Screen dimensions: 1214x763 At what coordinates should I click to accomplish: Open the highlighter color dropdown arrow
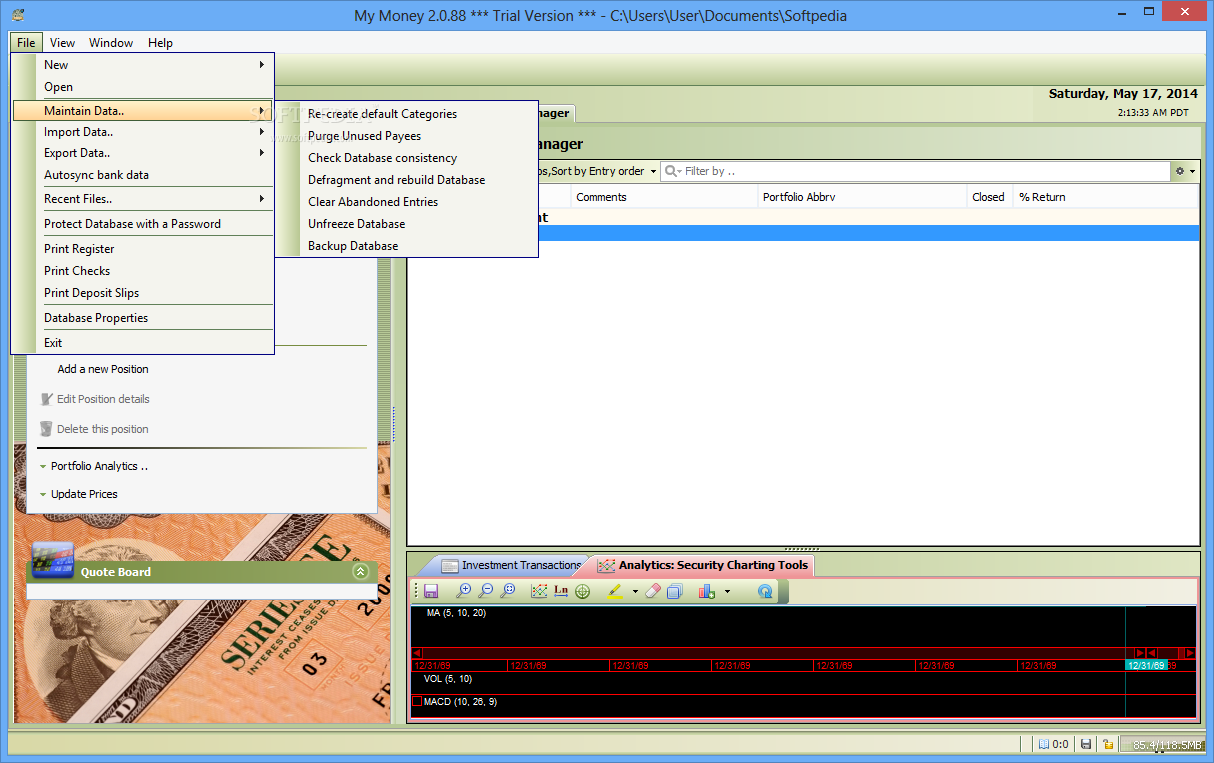point(635,592)
